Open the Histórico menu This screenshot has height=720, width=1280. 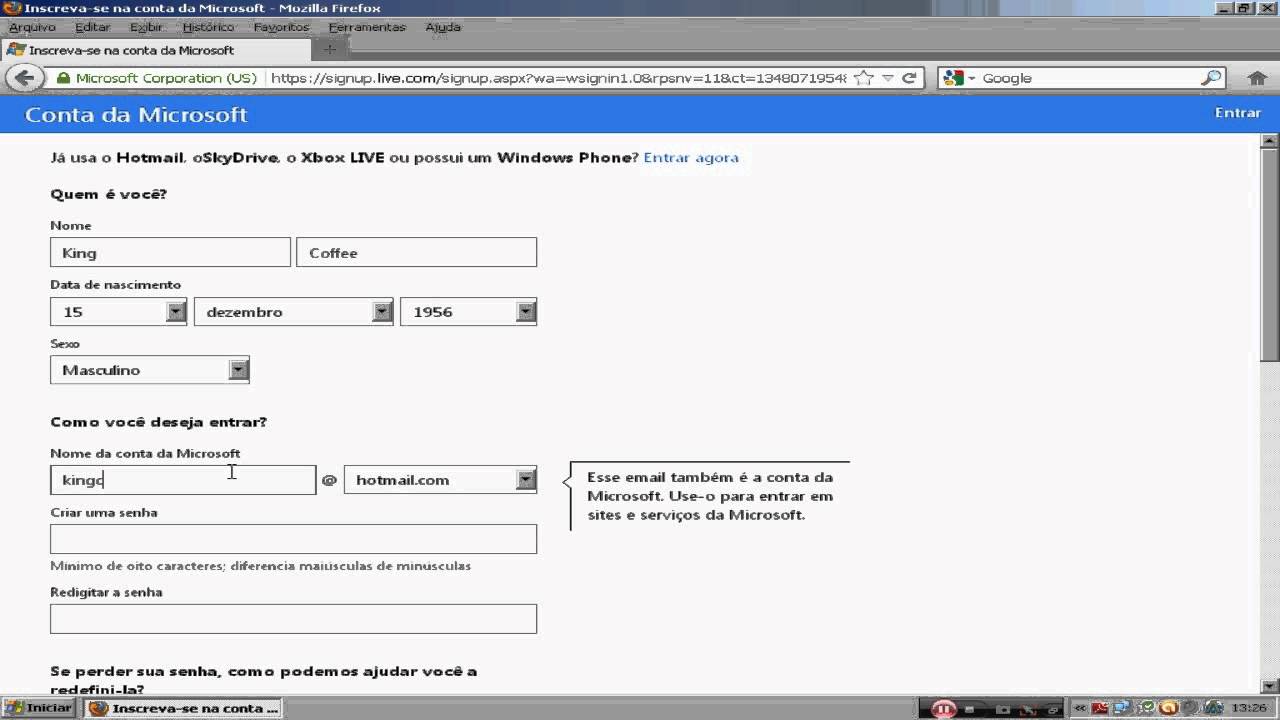tap(208, 27)
